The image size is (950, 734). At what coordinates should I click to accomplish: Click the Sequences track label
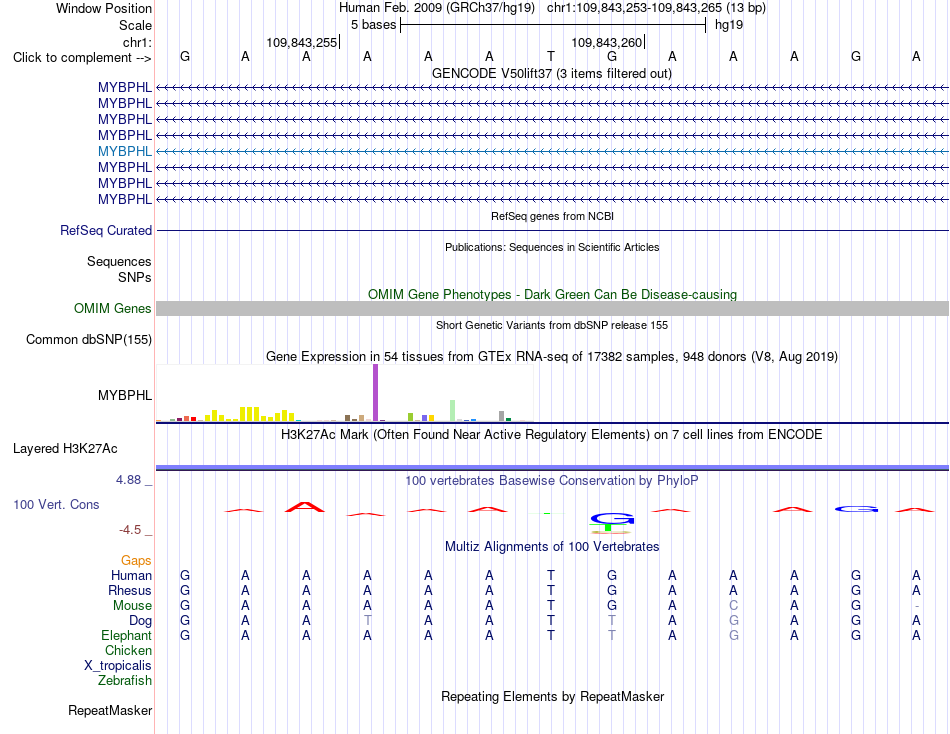[x=119, y=261]
